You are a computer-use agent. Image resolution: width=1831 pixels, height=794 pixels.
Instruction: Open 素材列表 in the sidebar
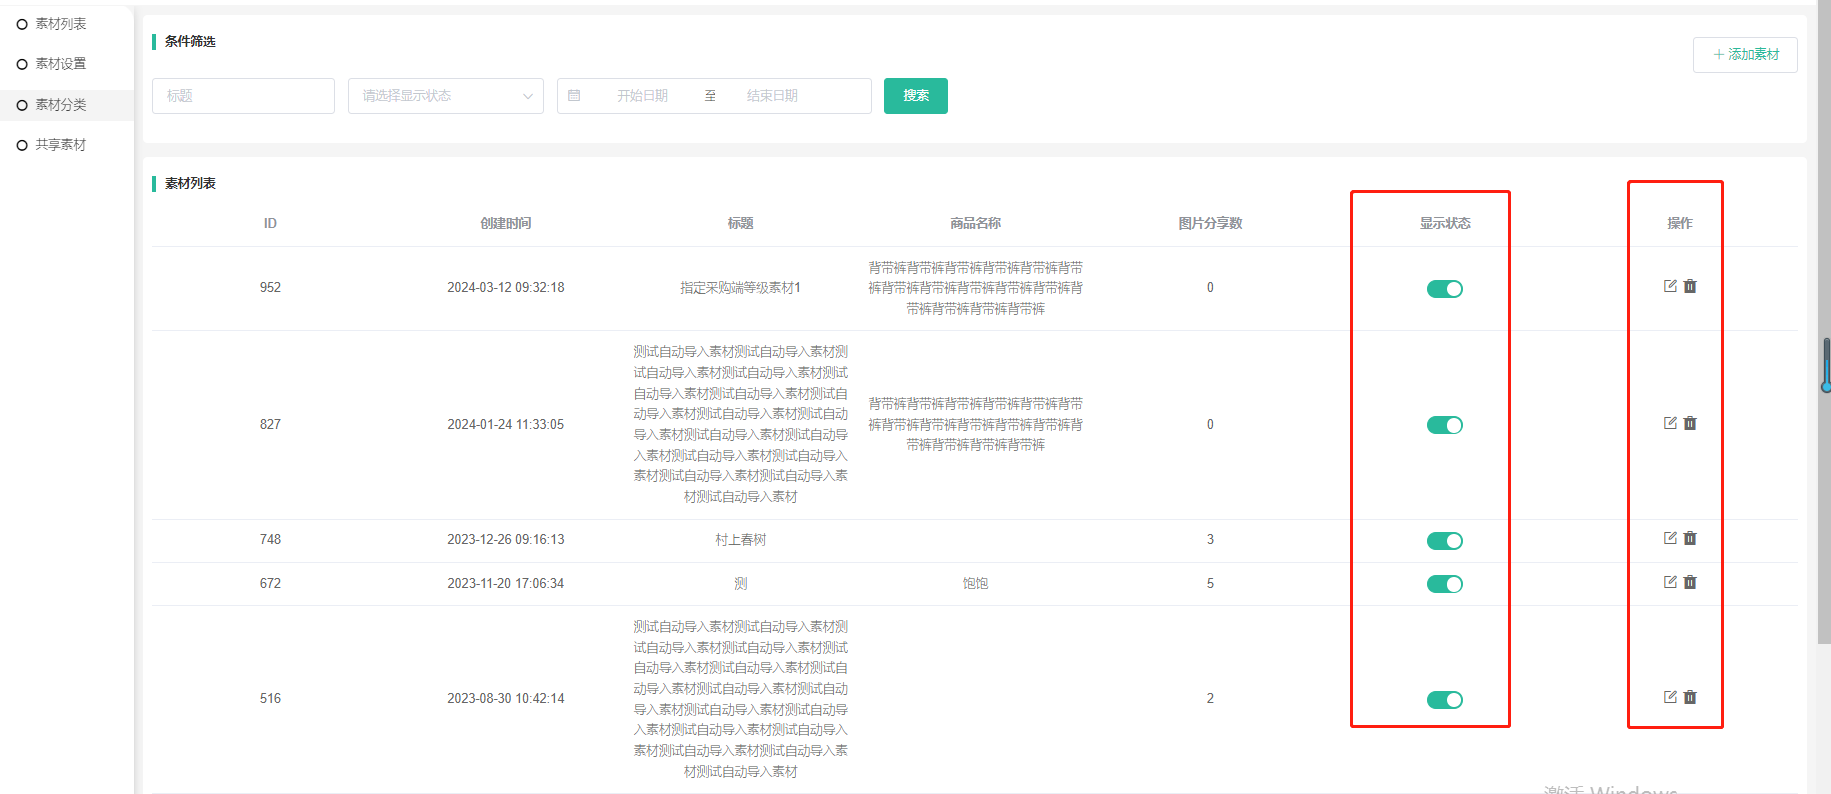(61, 24)
